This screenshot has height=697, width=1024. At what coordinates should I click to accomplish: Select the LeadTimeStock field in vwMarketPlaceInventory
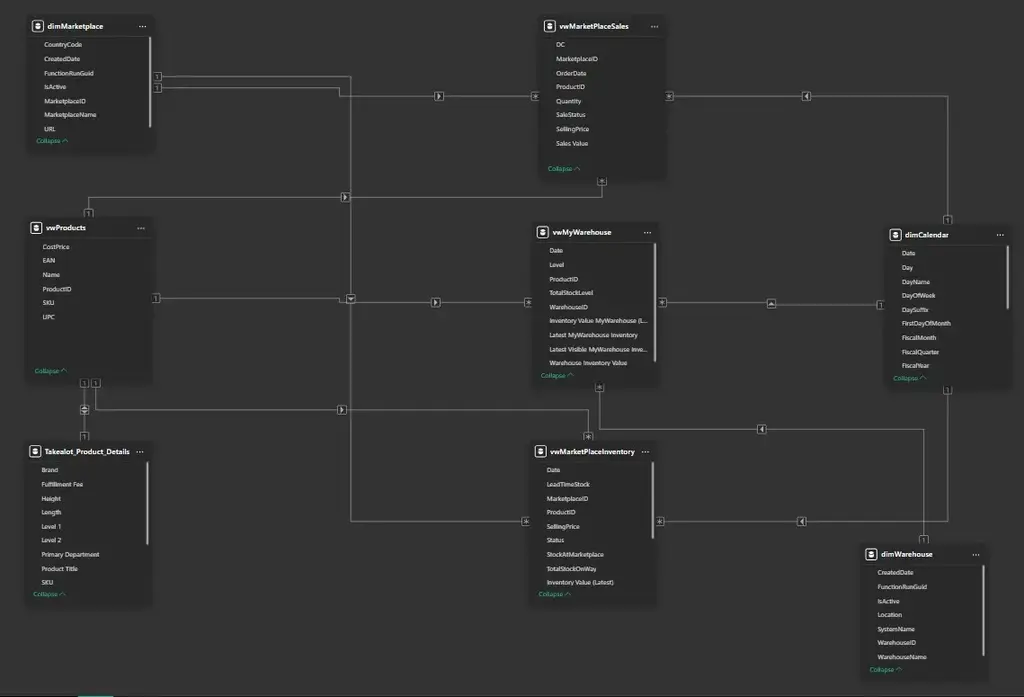tap(567, 484)
